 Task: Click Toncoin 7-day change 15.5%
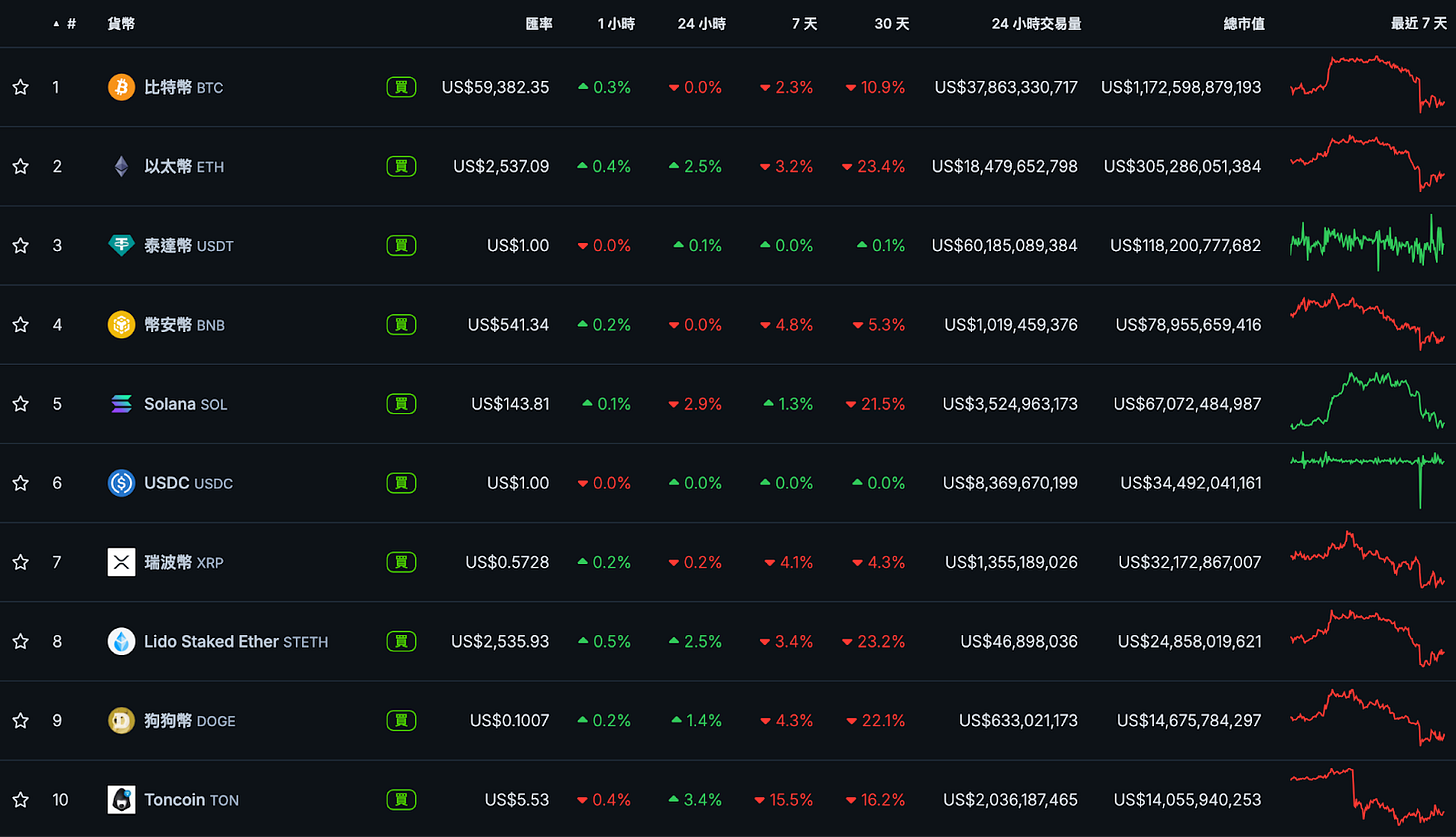pos(783,800)
